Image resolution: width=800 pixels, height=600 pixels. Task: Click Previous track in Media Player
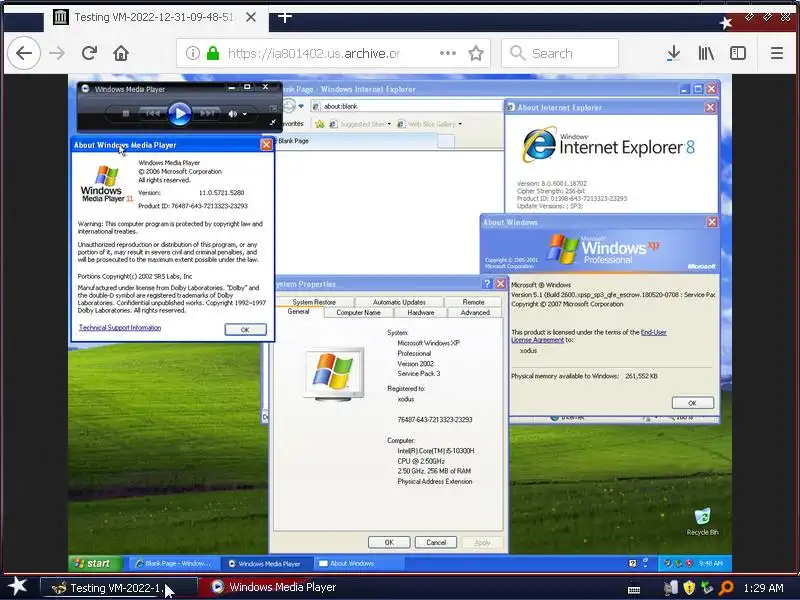(x=152, y=113)
